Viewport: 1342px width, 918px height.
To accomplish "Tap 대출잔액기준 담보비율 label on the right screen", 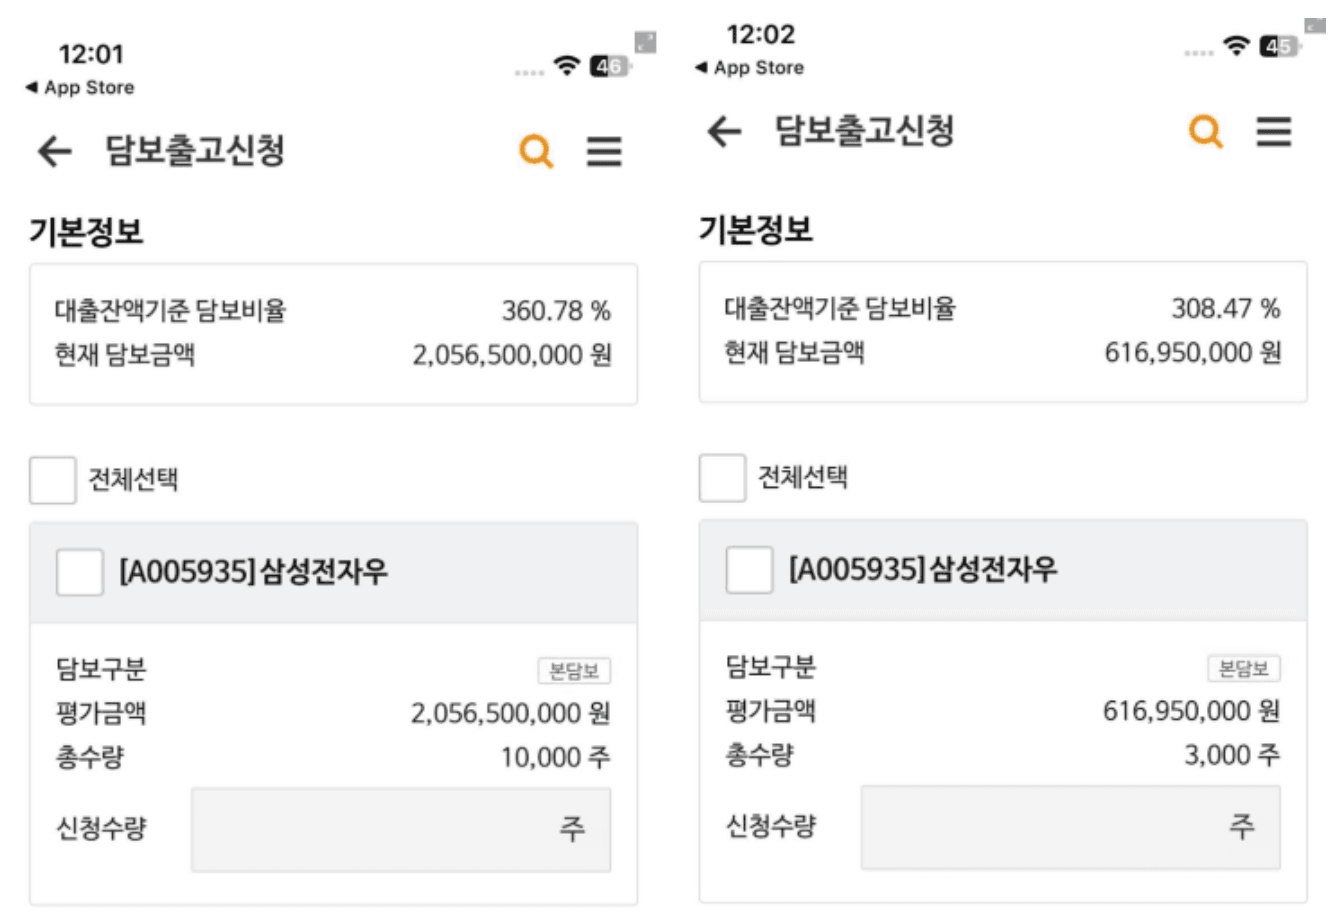I will click(840, 309).
